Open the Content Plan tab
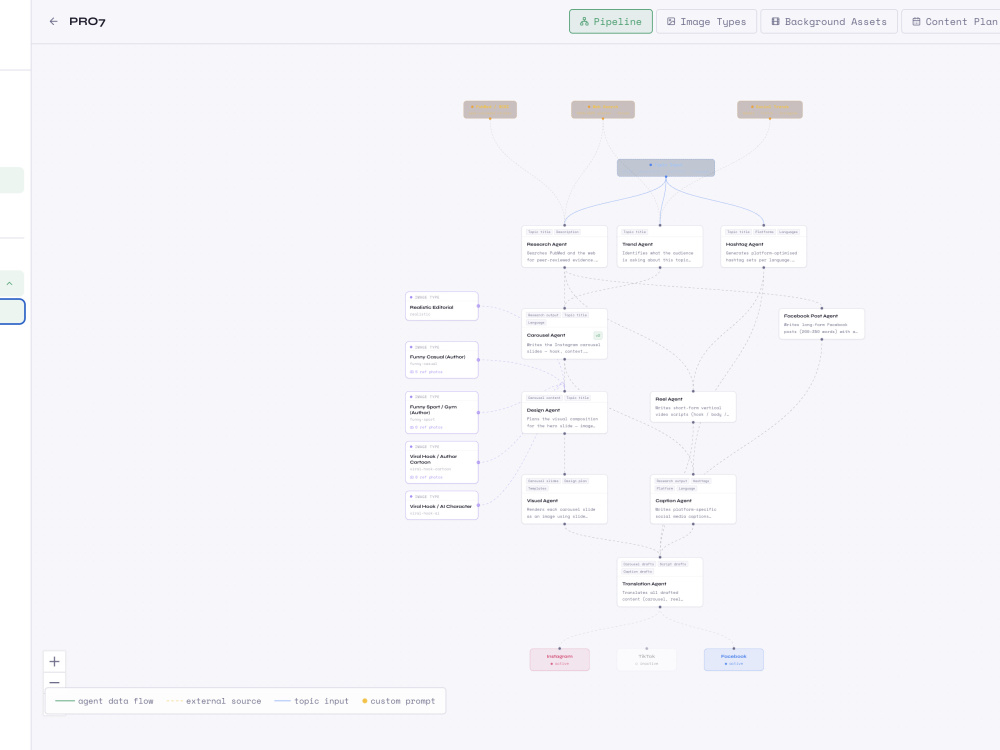Screen dimensions: 1000x750 point(951,22)
